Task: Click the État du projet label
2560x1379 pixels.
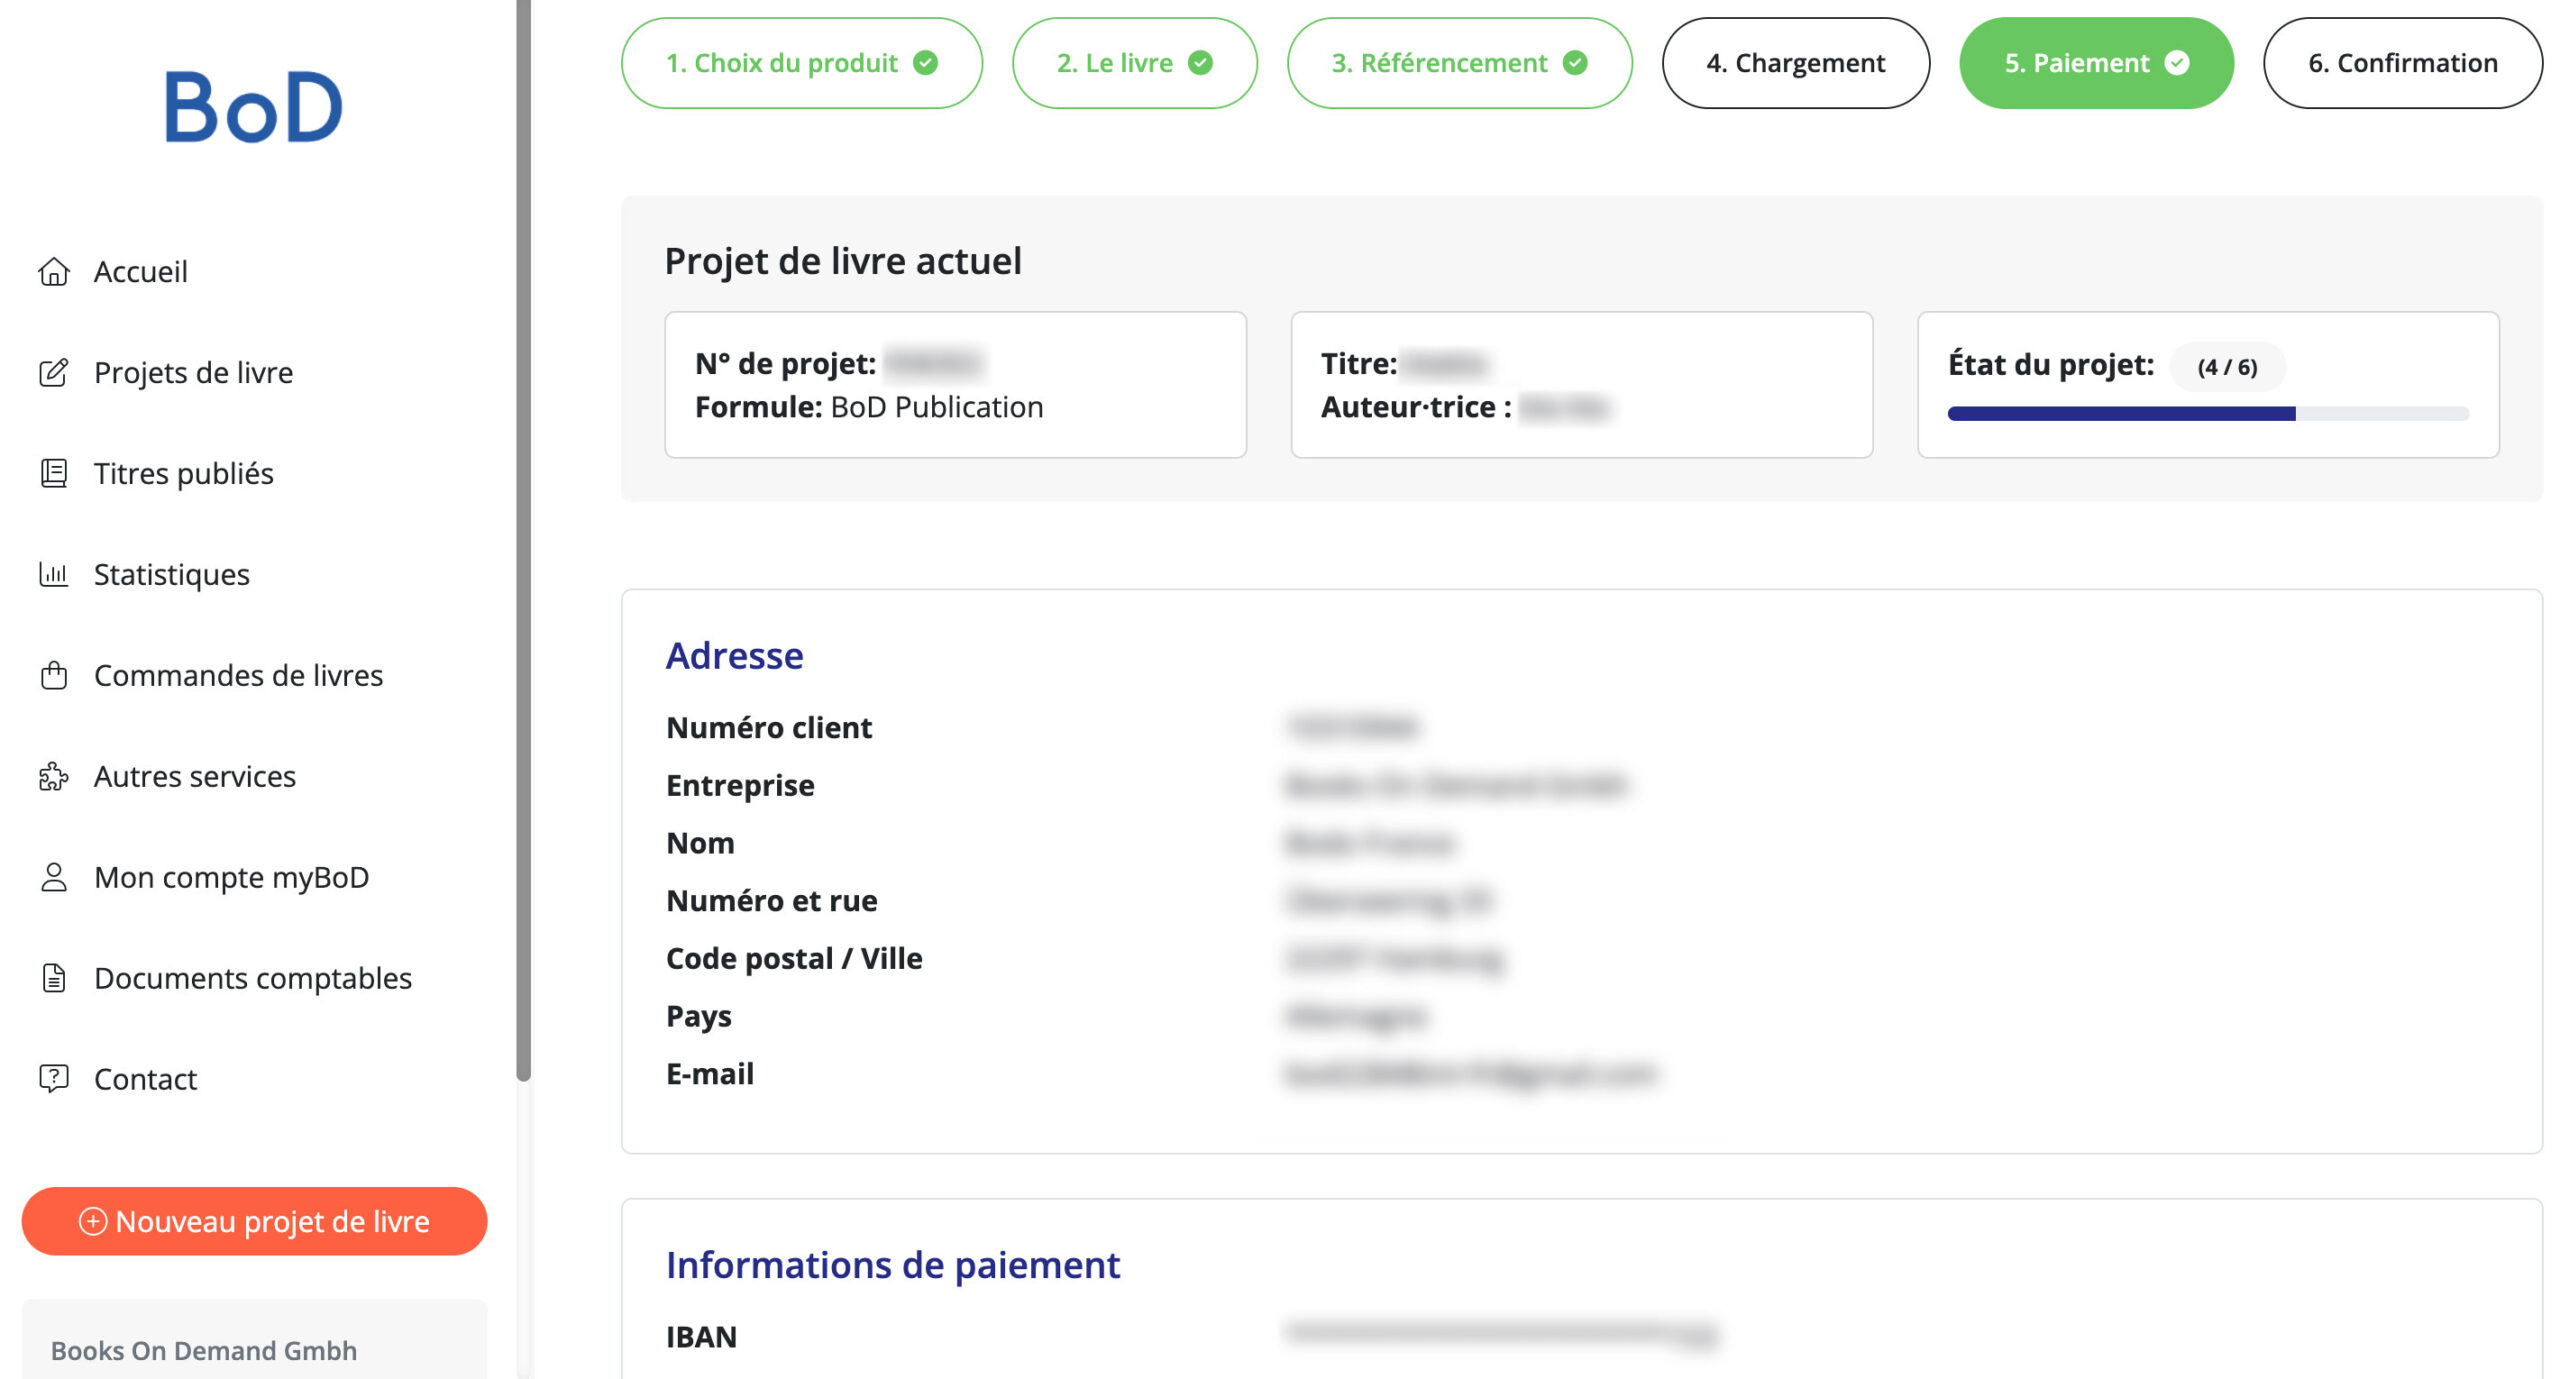Action: tap(2051, 364)
